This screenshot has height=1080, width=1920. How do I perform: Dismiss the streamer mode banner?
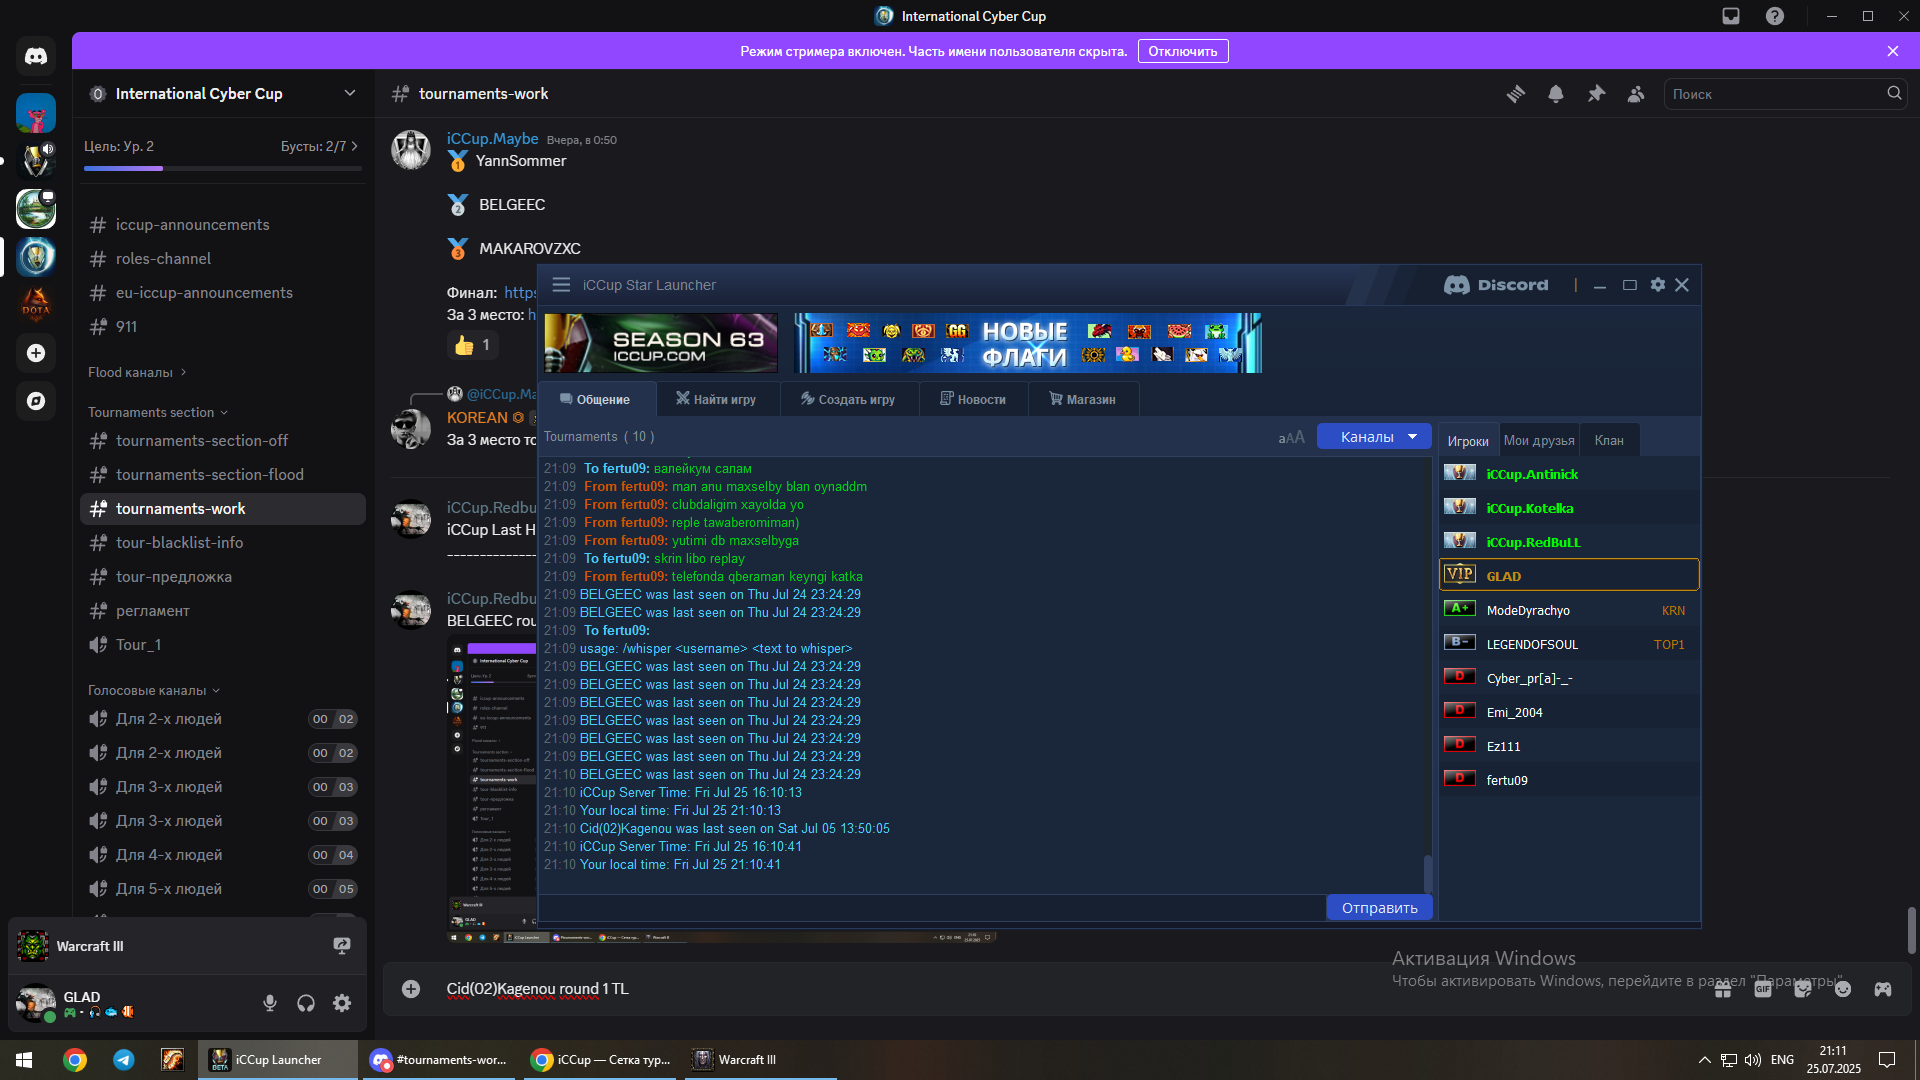[x=1893, y=51]
